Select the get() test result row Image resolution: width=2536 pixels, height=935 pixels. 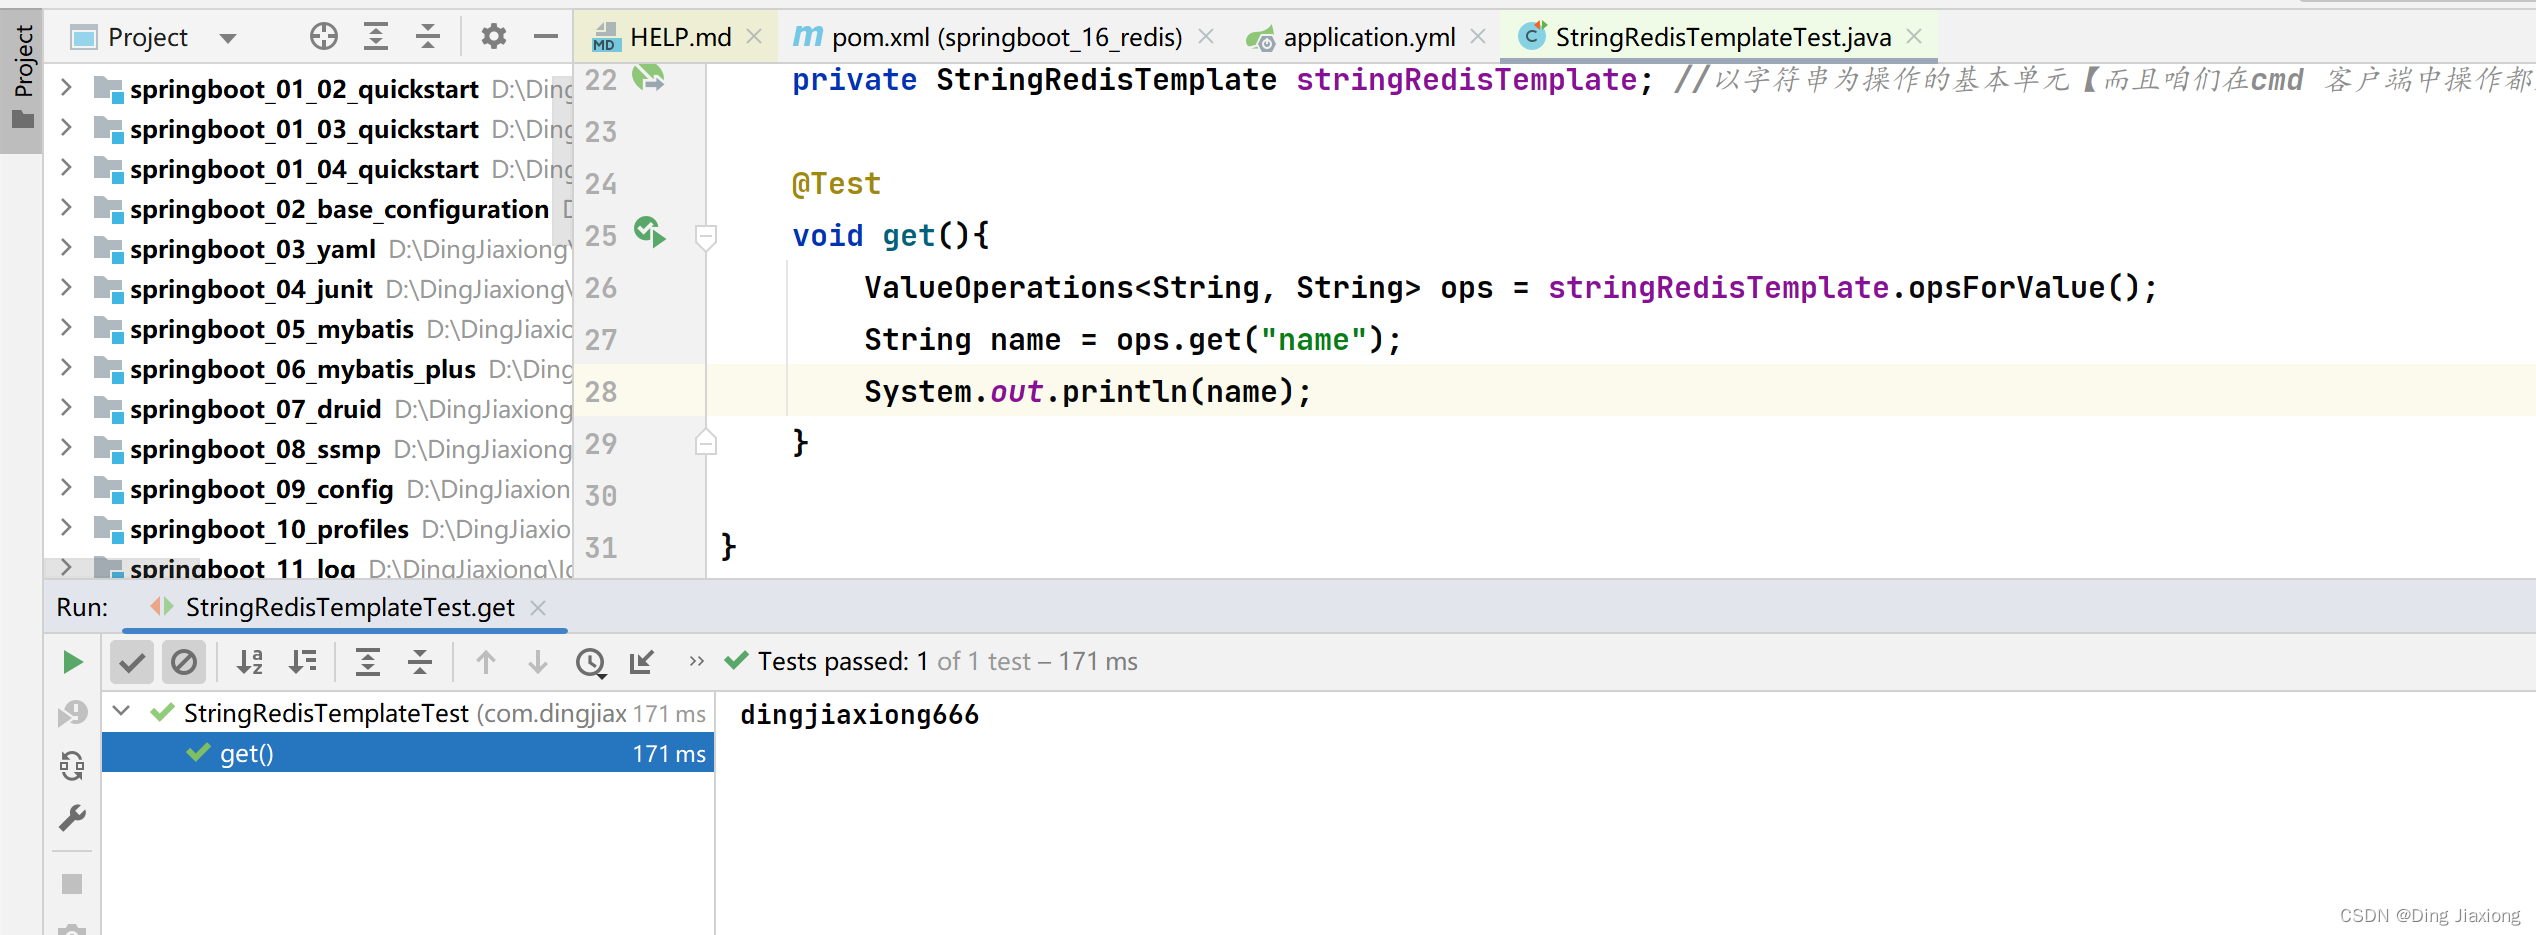408,753
